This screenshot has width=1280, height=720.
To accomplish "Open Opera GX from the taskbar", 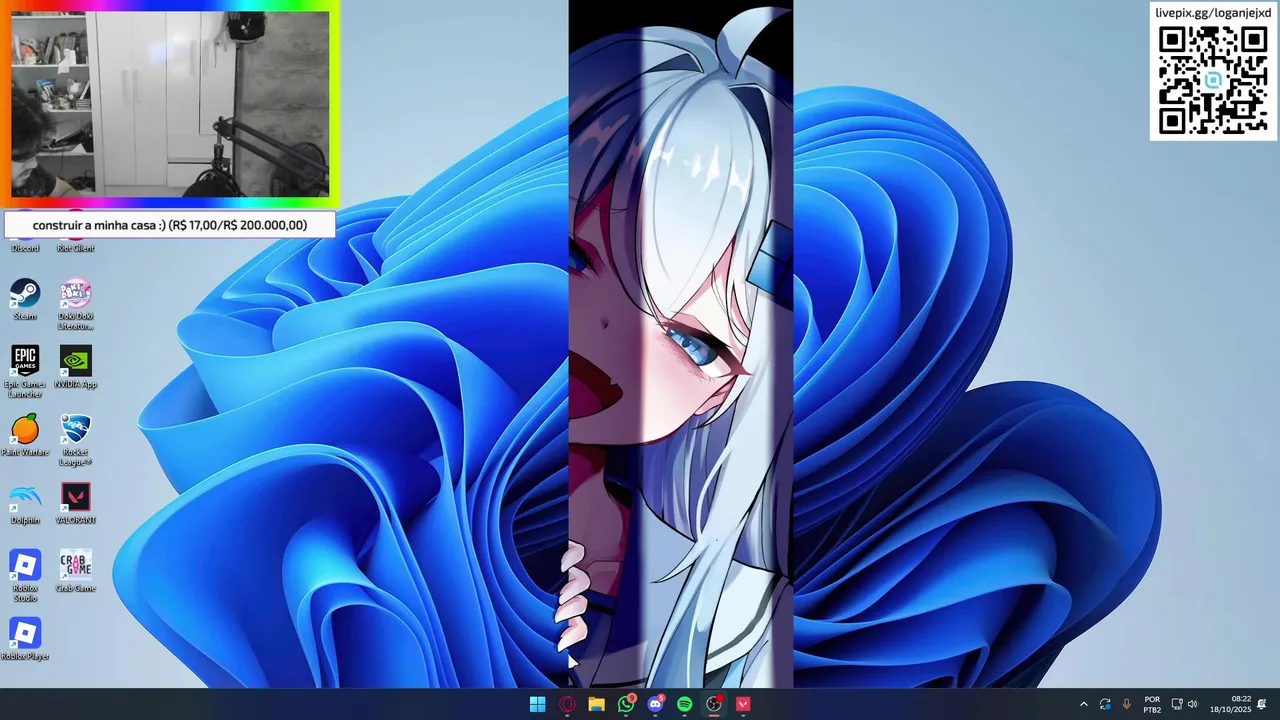I will [x=567, y=704].
